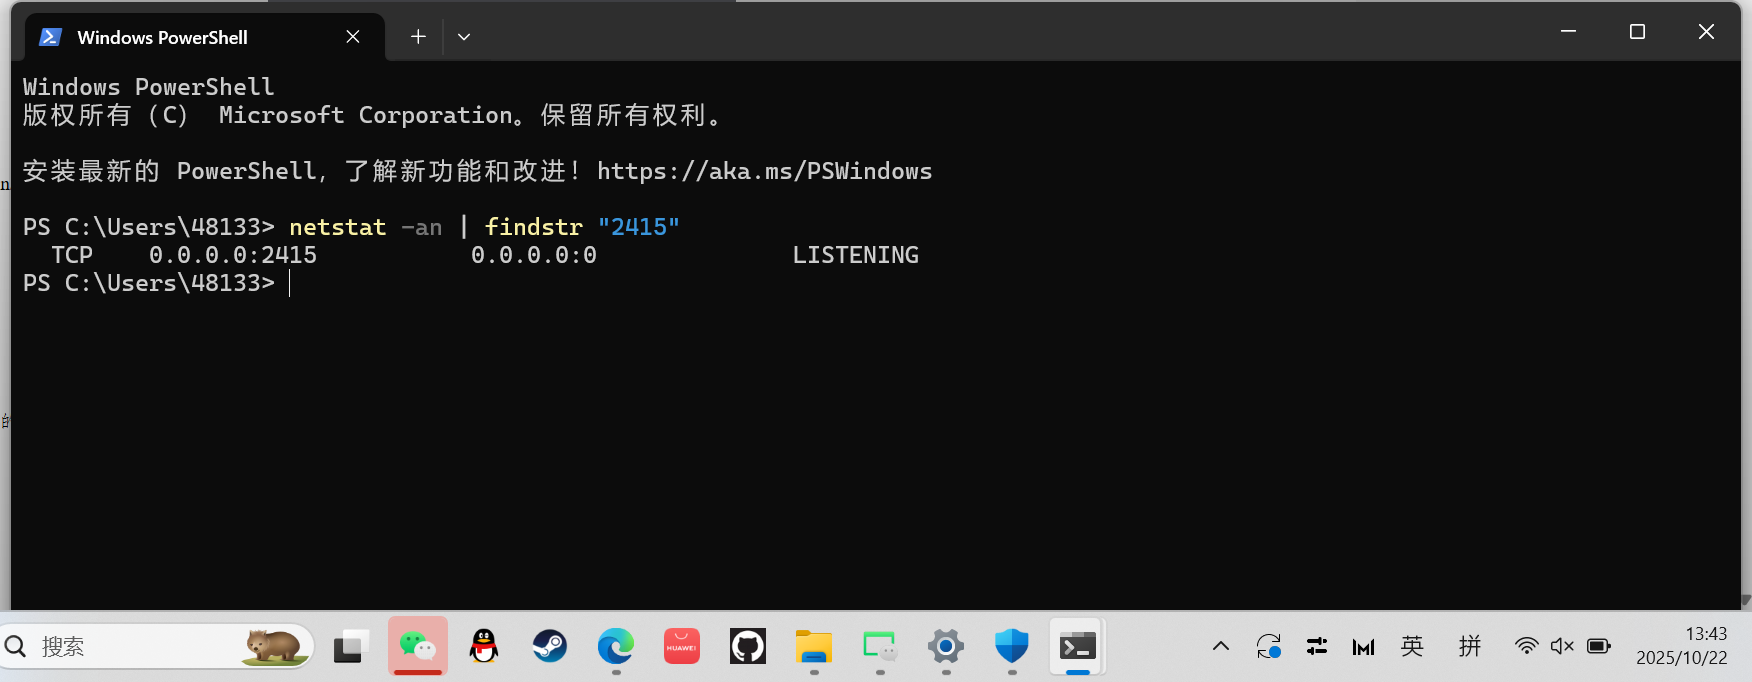Click the search magnifier icon in taskbar

[x=17, y=647]
